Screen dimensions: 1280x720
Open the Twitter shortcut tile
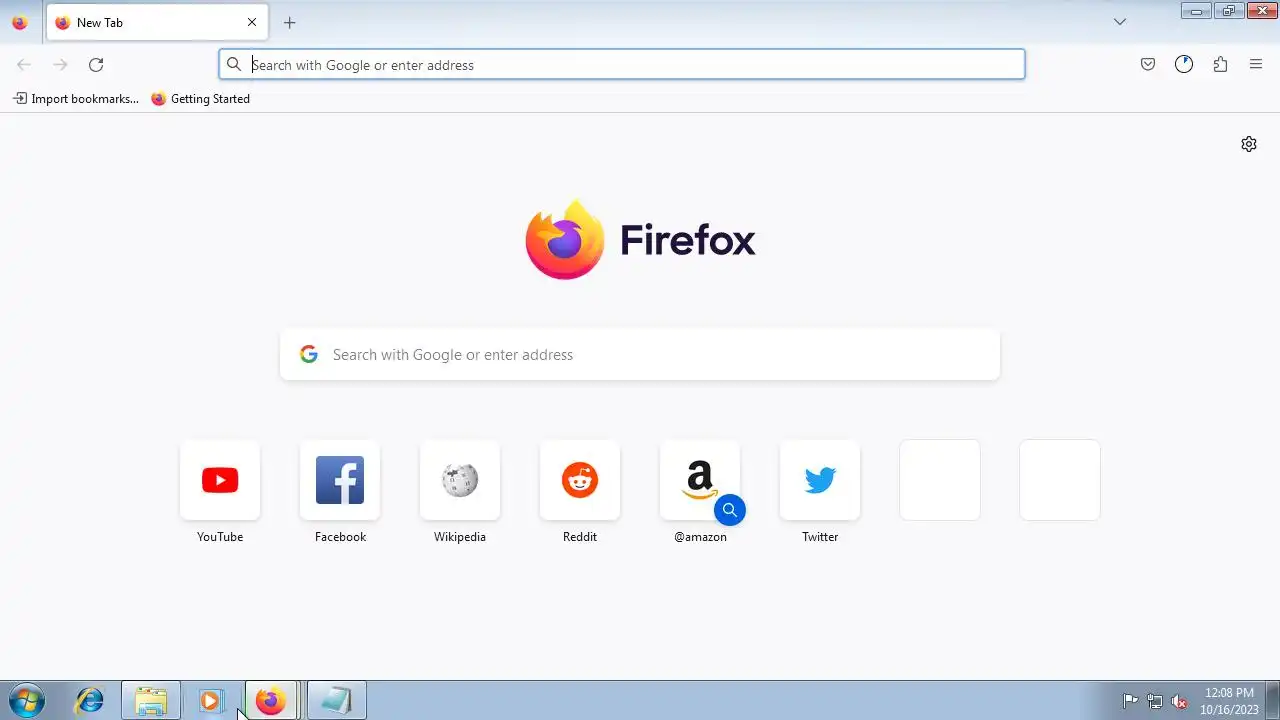click(x=820, y=480)
